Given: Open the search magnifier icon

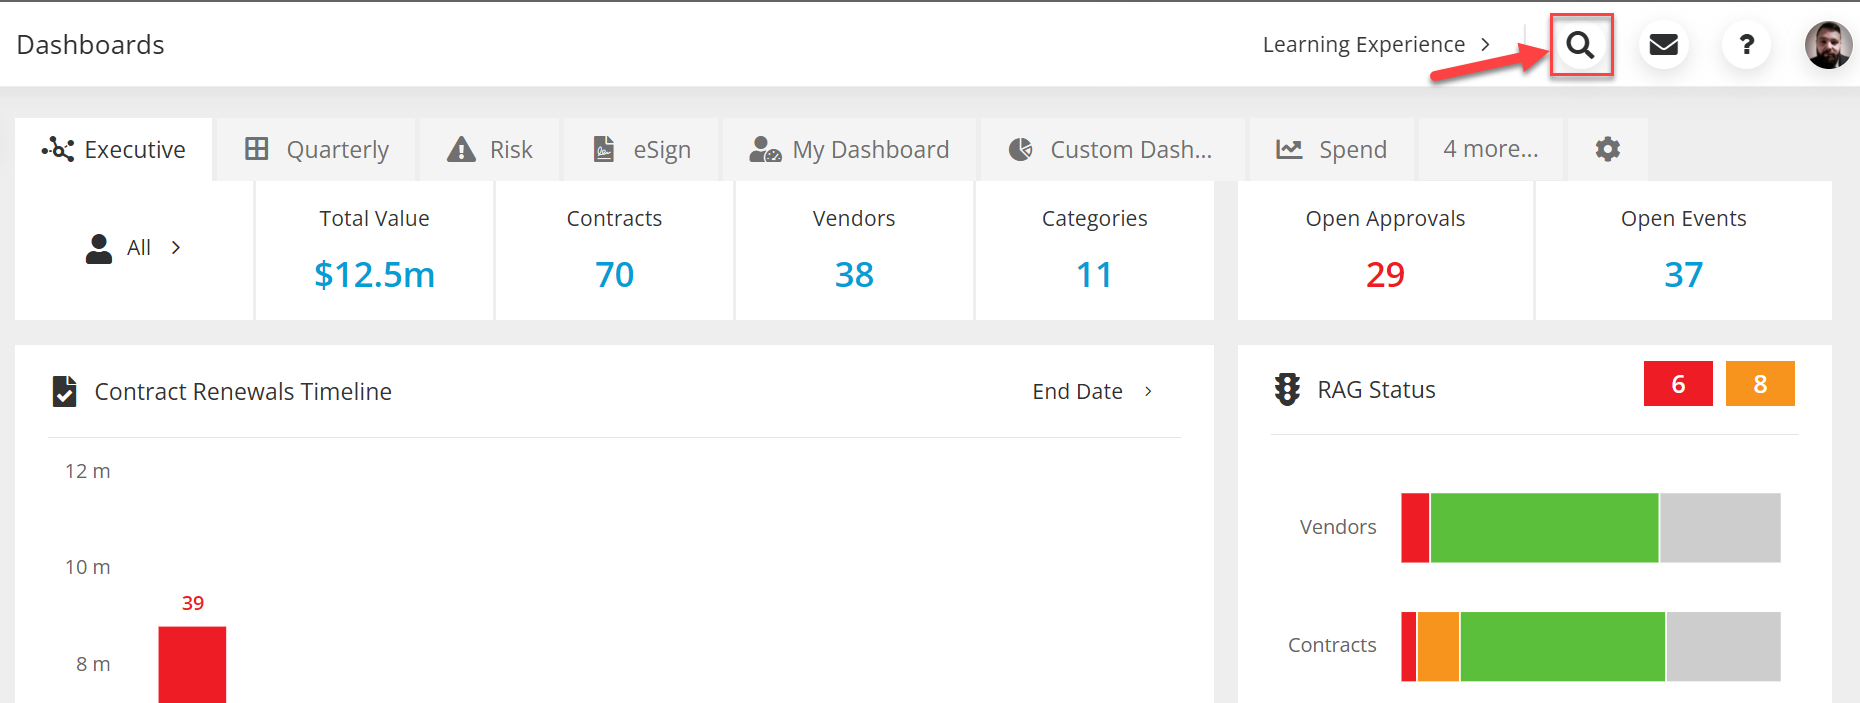Looking at the screenshot, I should click(1580, 45).
